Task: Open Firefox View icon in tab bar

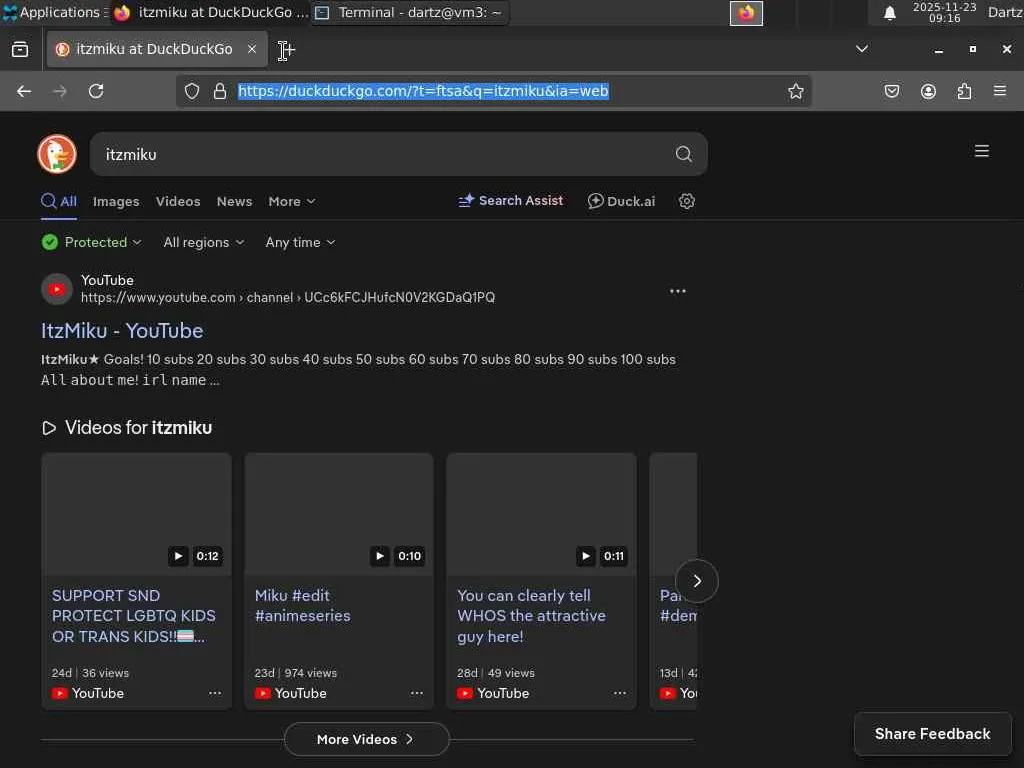Action: point(20,49)
